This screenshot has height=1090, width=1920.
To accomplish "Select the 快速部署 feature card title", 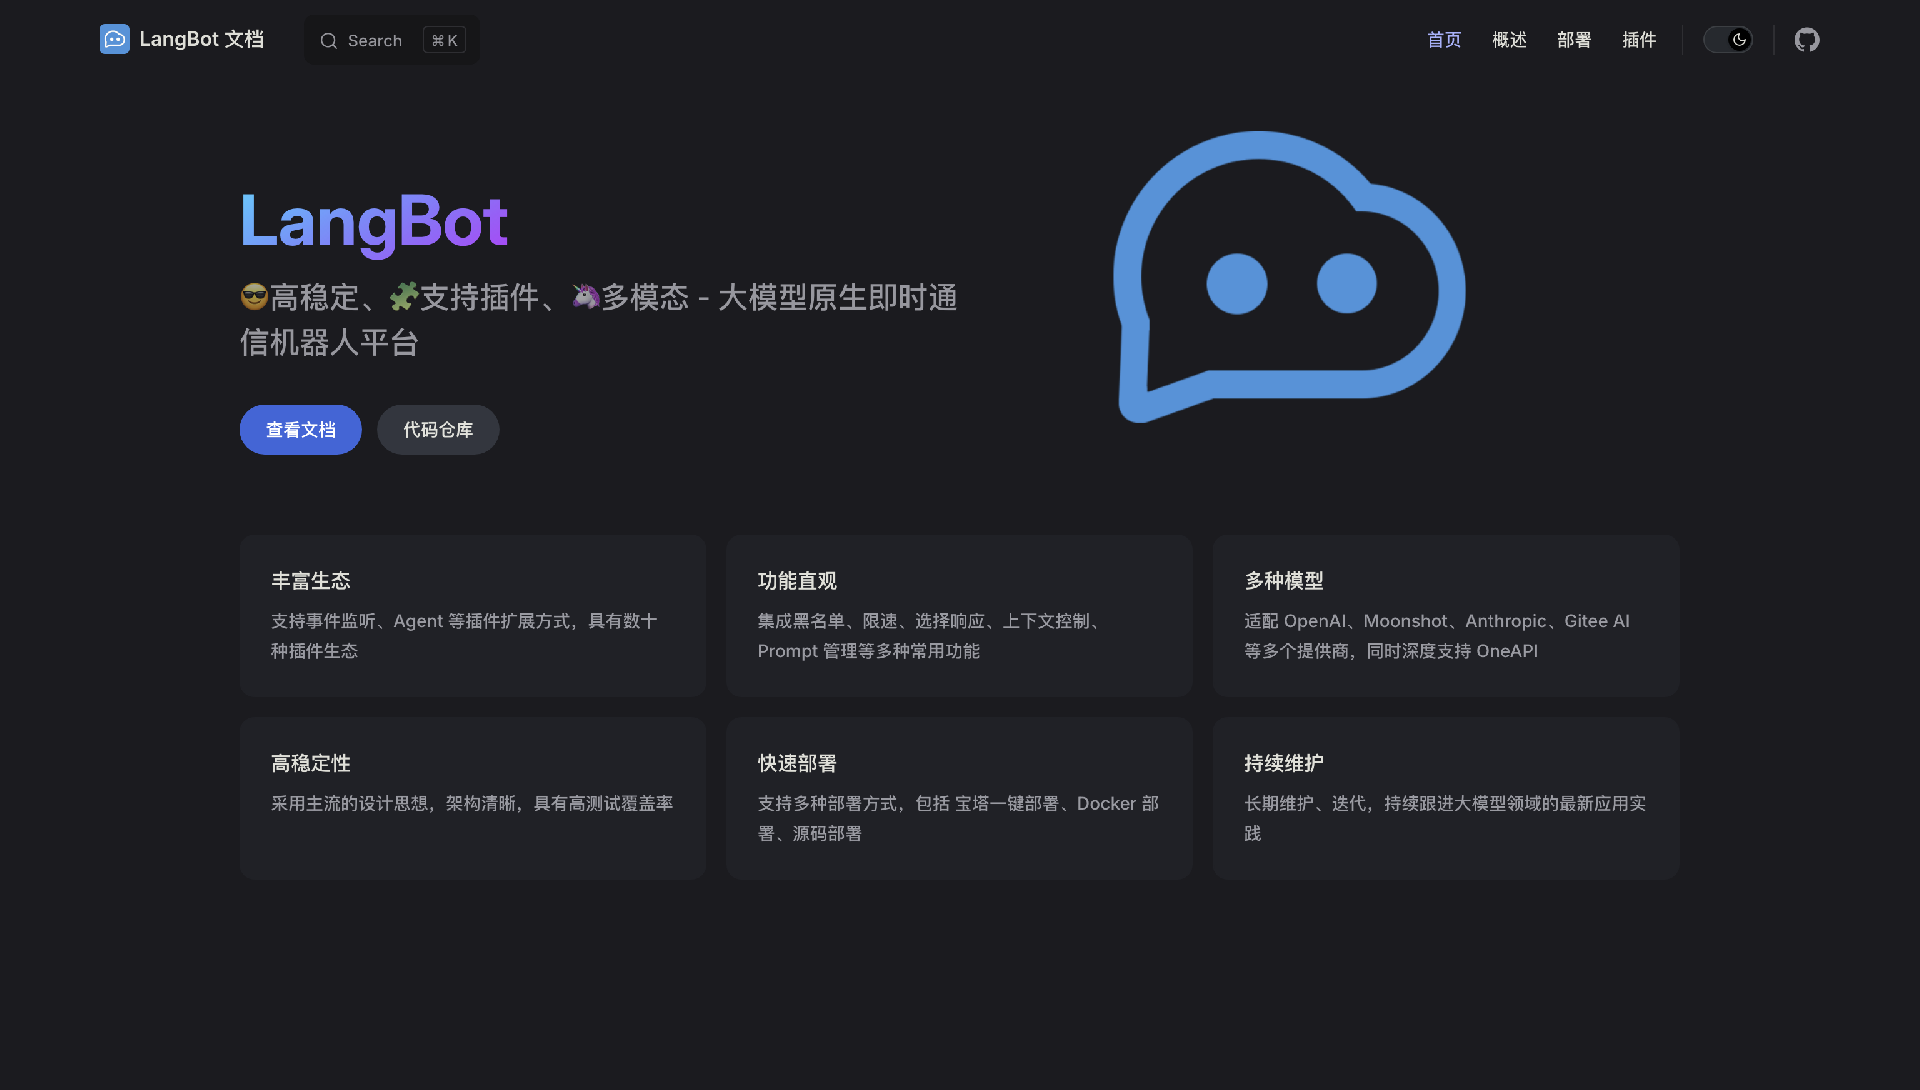I will tap(797, 764).
